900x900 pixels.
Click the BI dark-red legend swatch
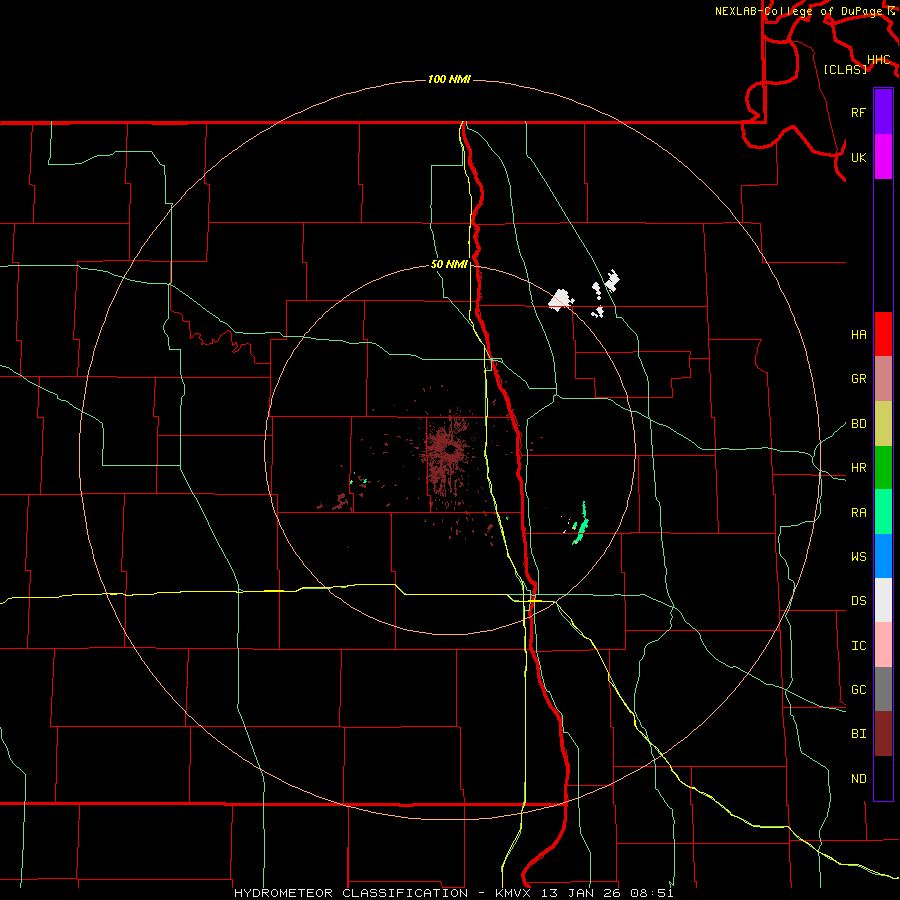click(883, 734)
